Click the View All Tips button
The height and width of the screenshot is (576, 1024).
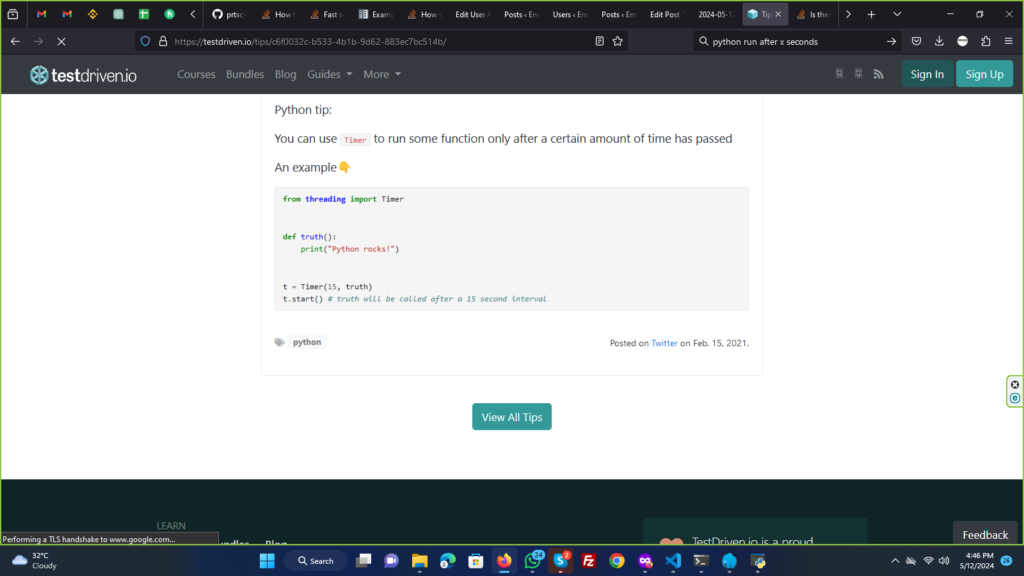511,417
